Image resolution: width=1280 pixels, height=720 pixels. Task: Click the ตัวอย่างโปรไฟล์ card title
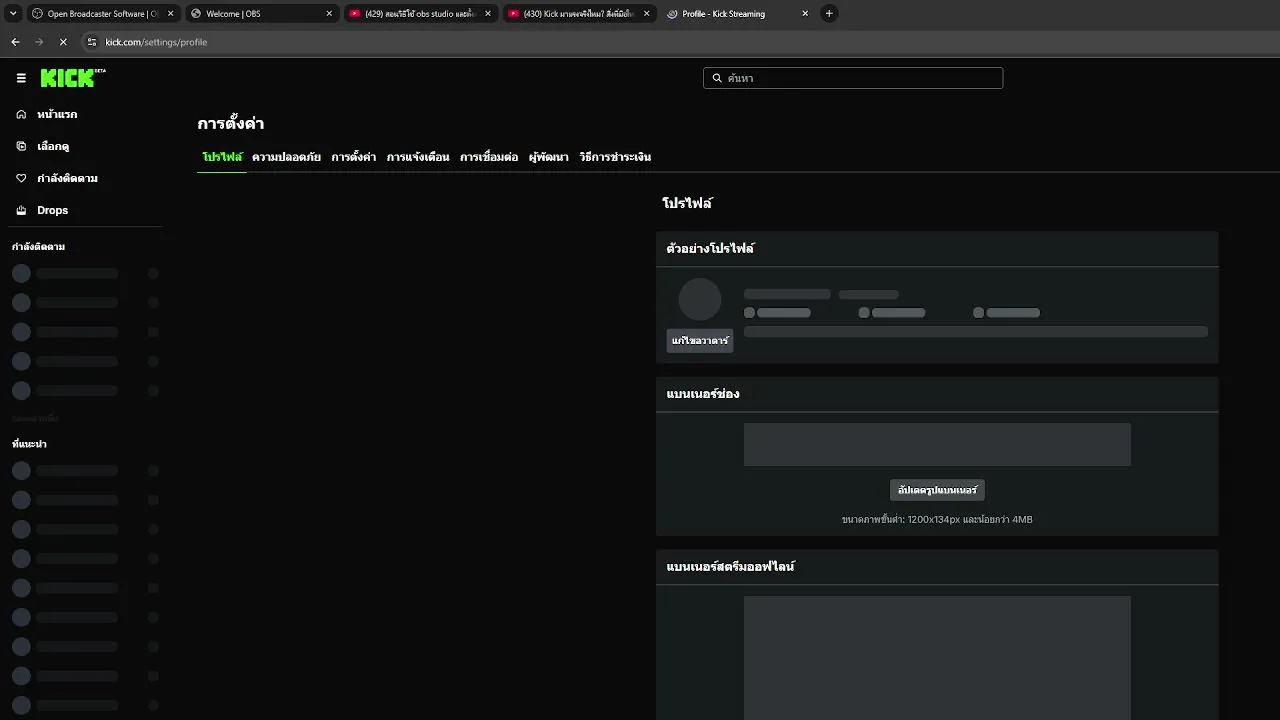point(710,248)
